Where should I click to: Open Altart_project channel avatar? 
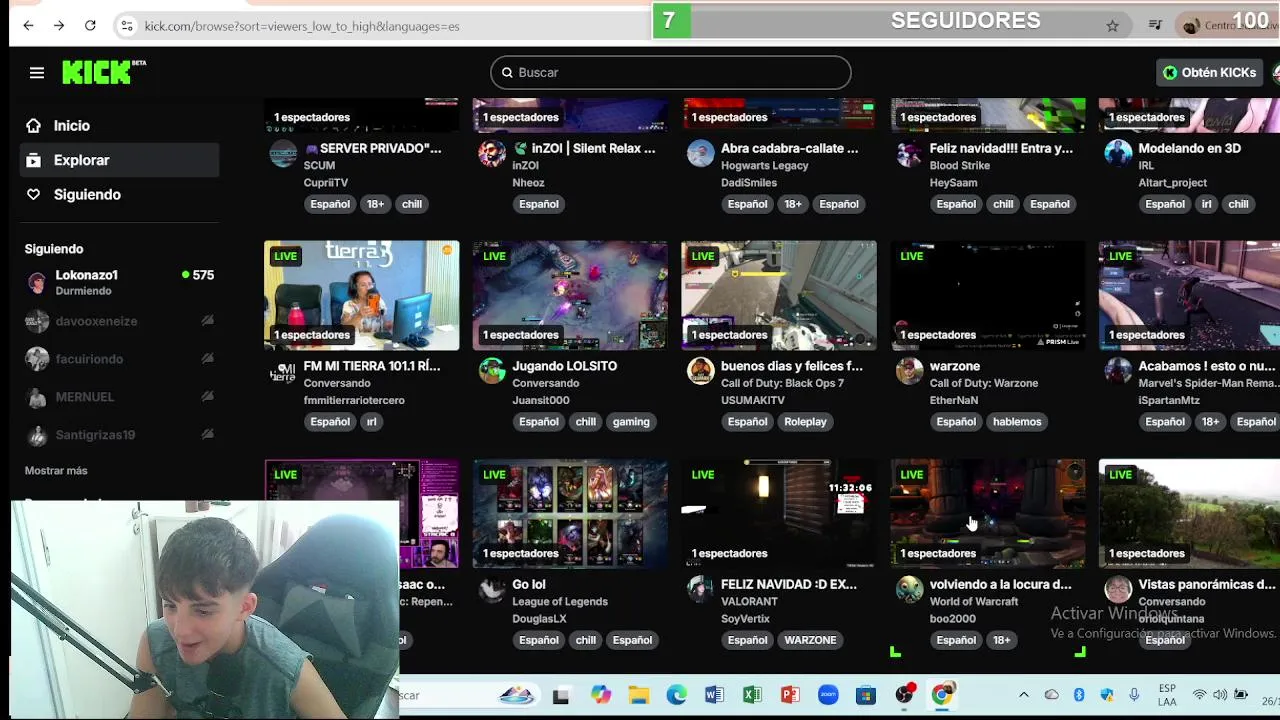[x=1118, y=154]
